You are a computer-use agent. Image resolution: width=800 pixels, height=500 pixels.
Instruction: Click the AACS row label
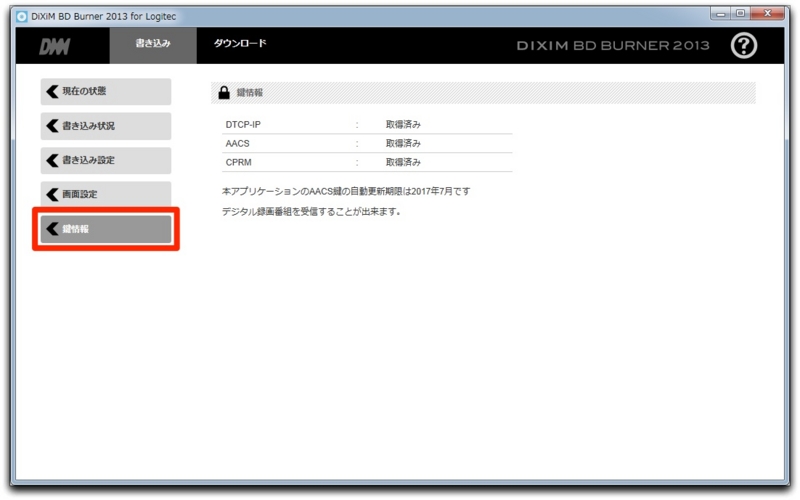[237, 143]
